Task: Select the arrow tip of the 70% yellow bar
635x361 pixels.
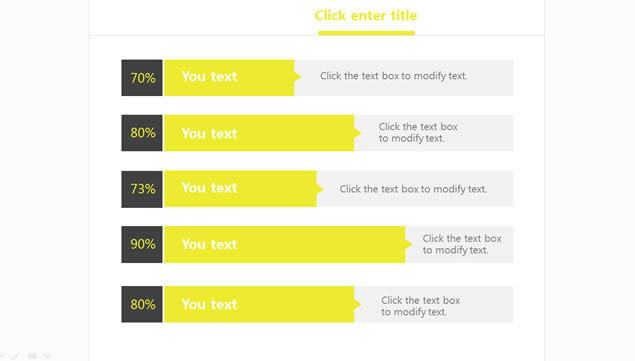Action: (298, 77)
